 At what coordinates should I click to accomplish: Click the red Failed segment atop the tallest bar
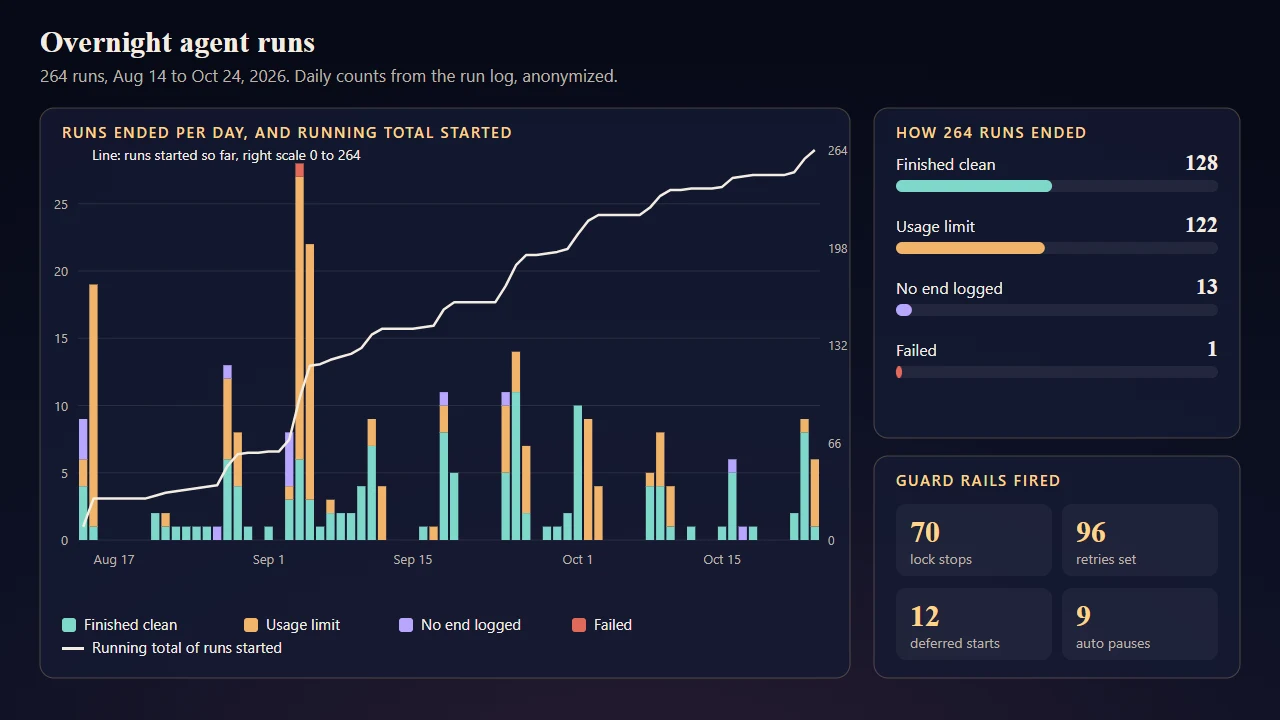pyautogui.click(x=300, y=171)
